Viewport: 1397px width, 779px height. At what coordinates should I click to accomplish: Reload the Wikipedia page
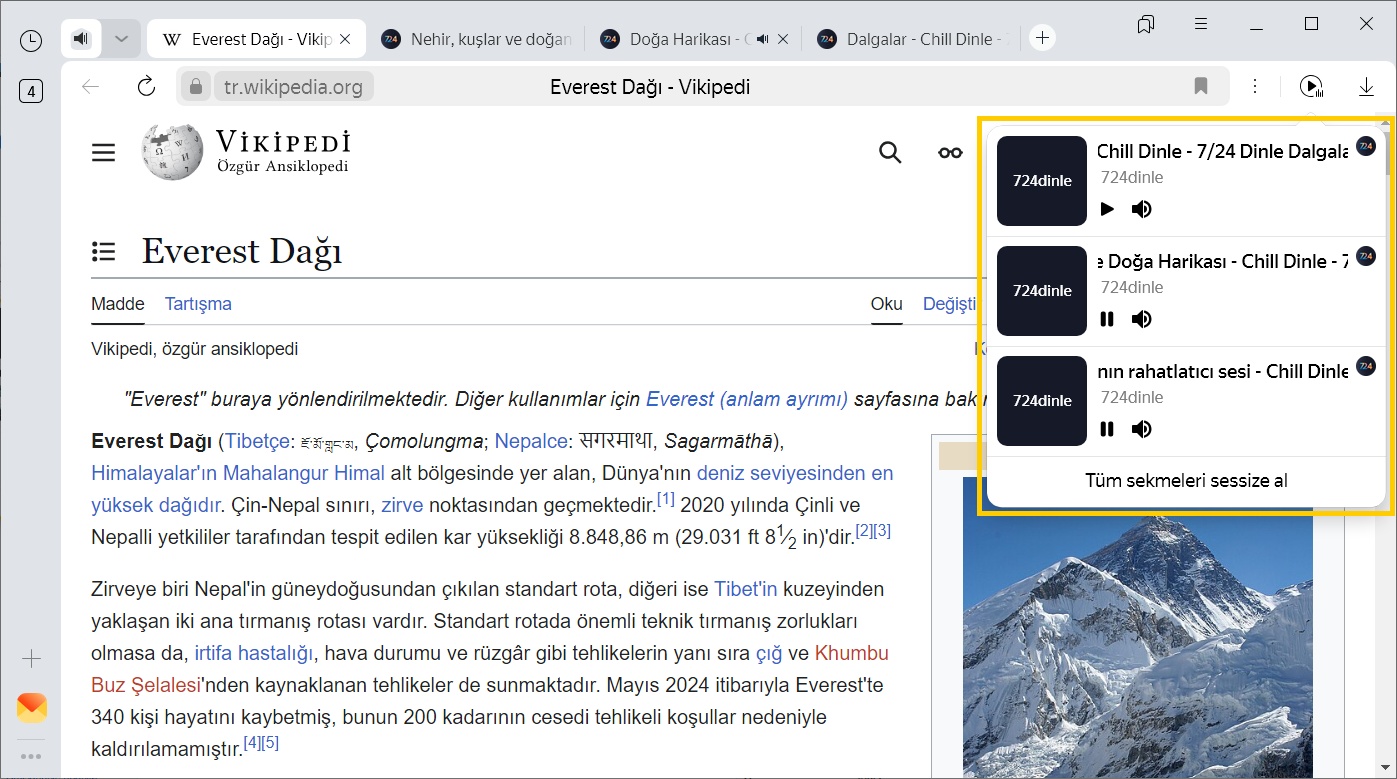[x=146, y=87]
